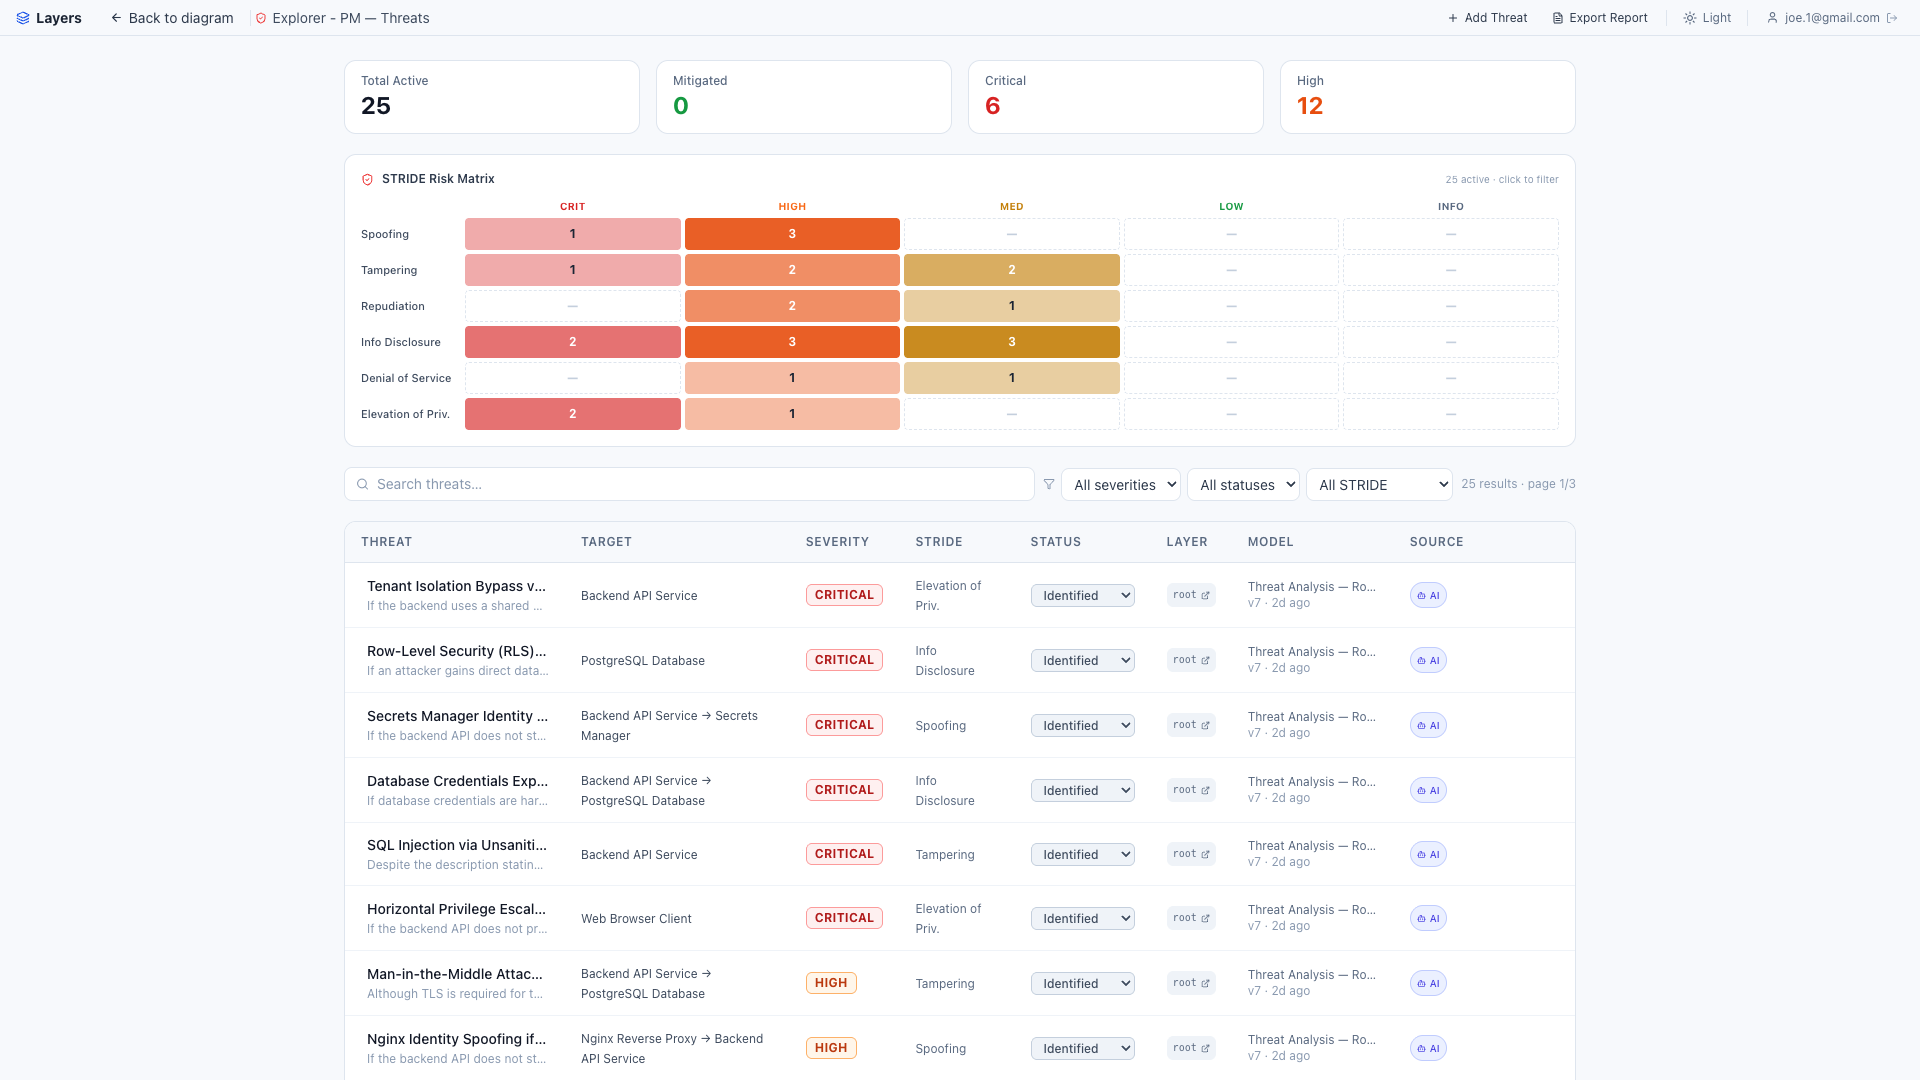
Task: Focus the Search threats input field
Action: click(689, 484)
